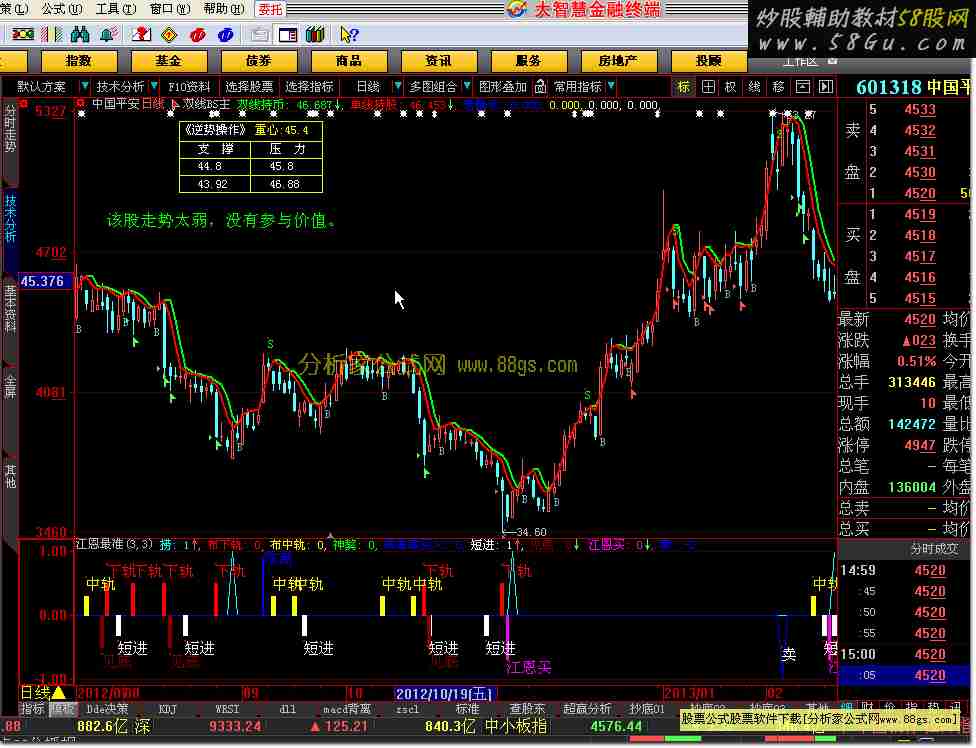Open the 债券 category tab
Viewport: 976px width, 748px height.
click(259, 61)
